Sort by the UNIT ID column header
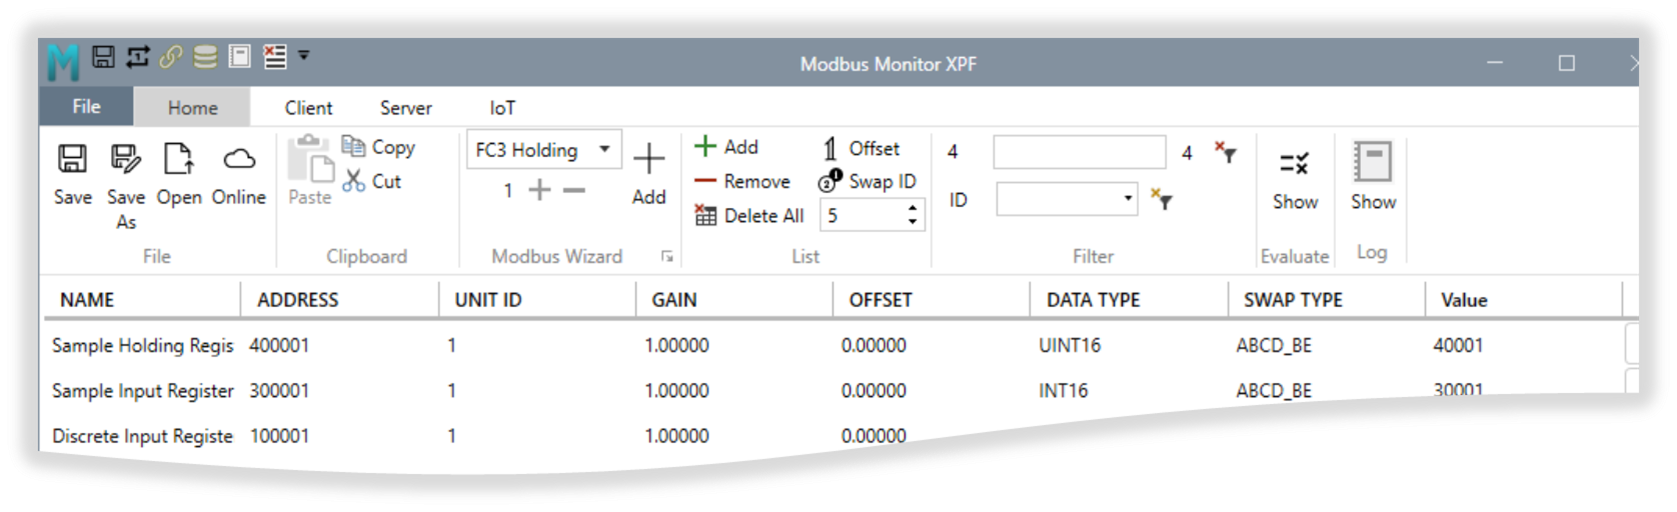 [x=488, y=300]
